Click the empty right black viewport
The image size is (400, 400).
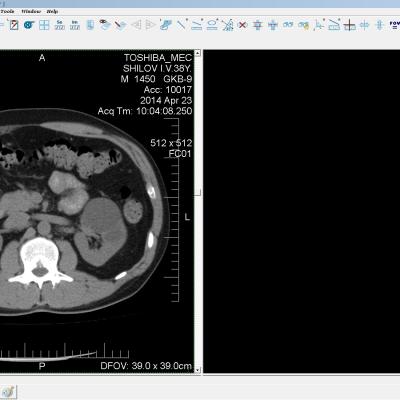tap(302, 211)
